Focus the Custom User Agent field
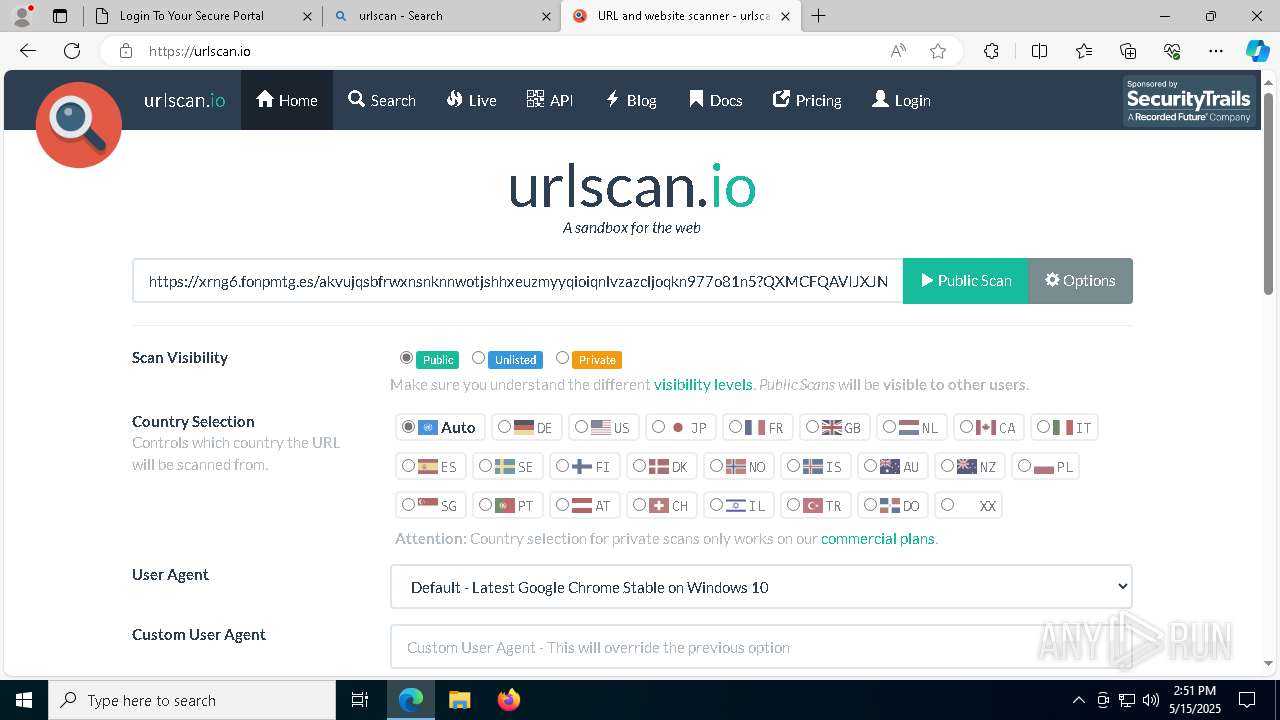 click(761, 647)
